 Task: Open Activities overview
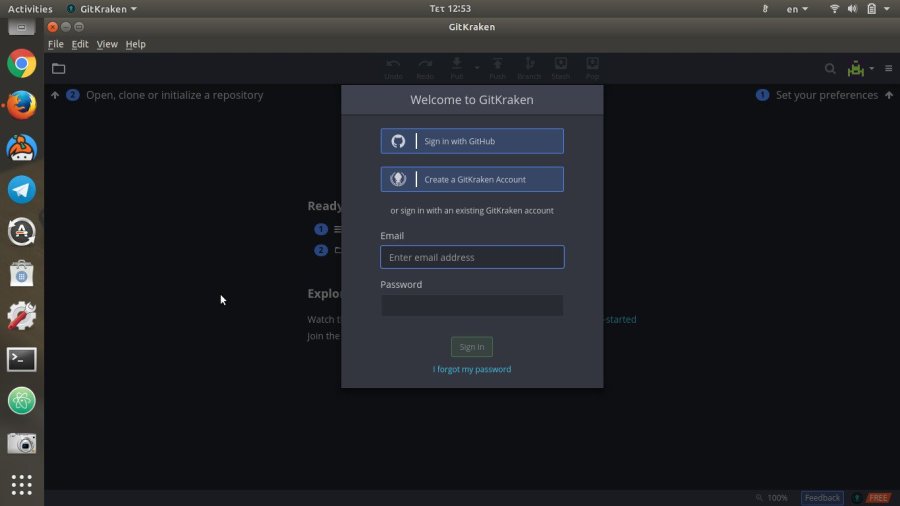coord(30,9)
